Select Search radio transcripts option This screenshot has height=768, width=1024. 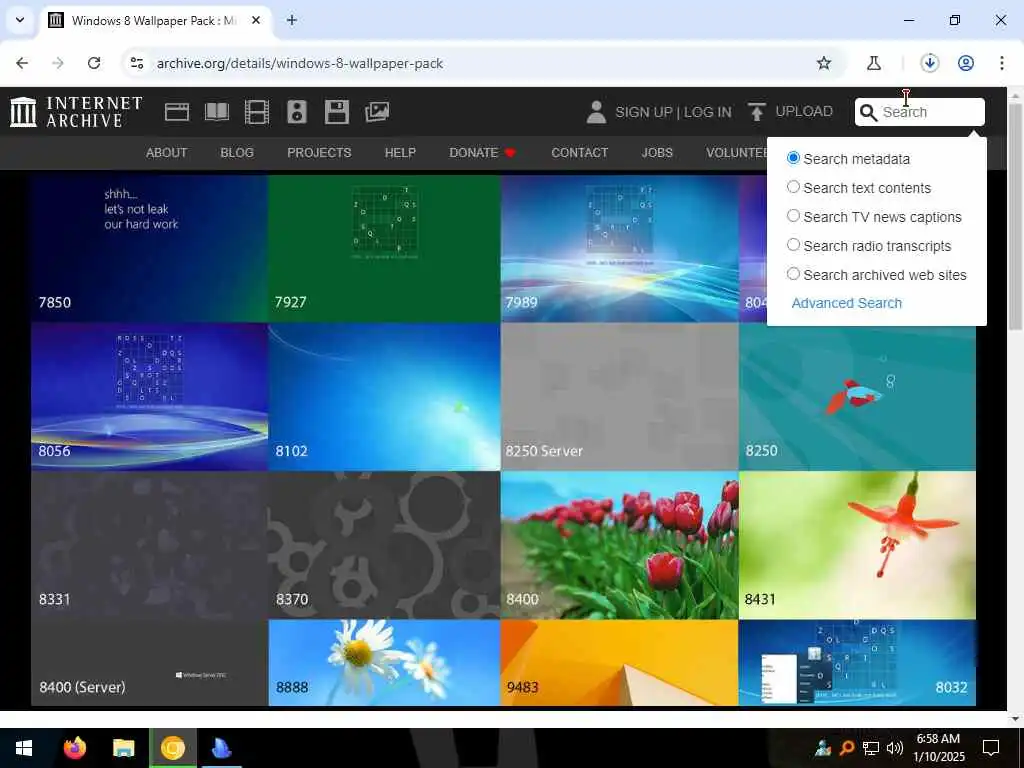(x=793, y=245)
